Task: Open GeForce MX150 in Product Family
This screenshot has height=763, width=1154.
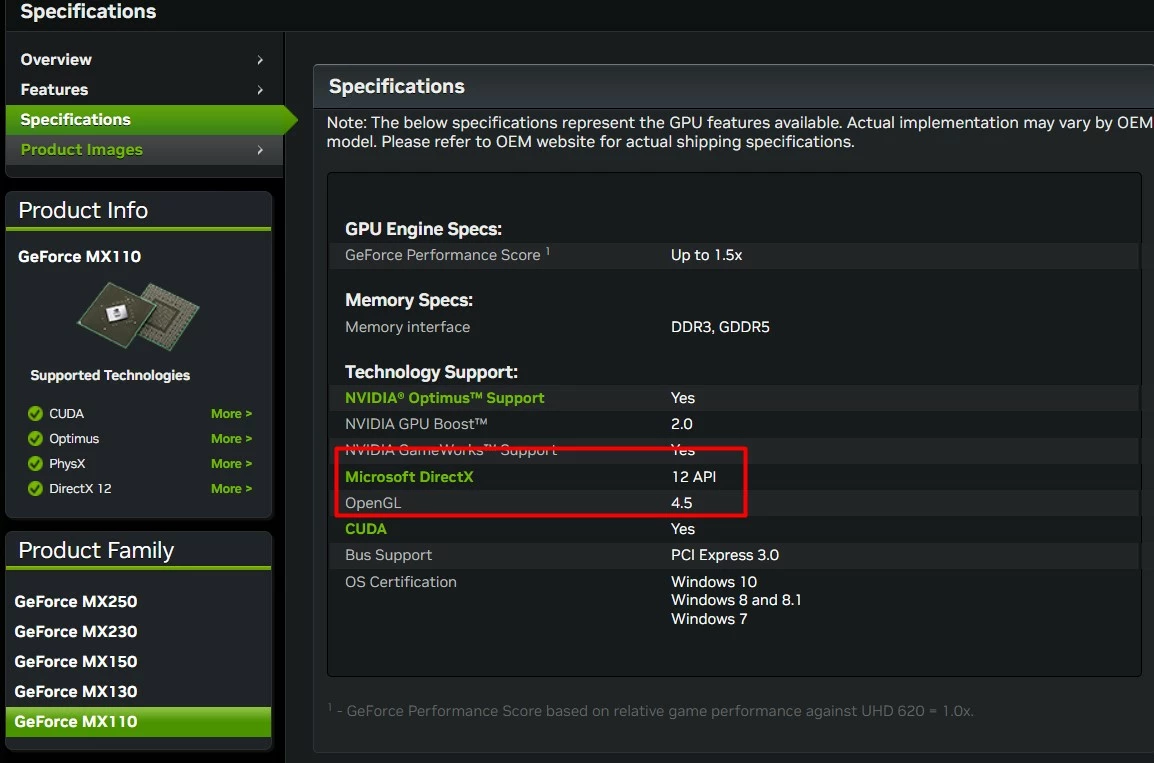Action: [x=76, y=662]
